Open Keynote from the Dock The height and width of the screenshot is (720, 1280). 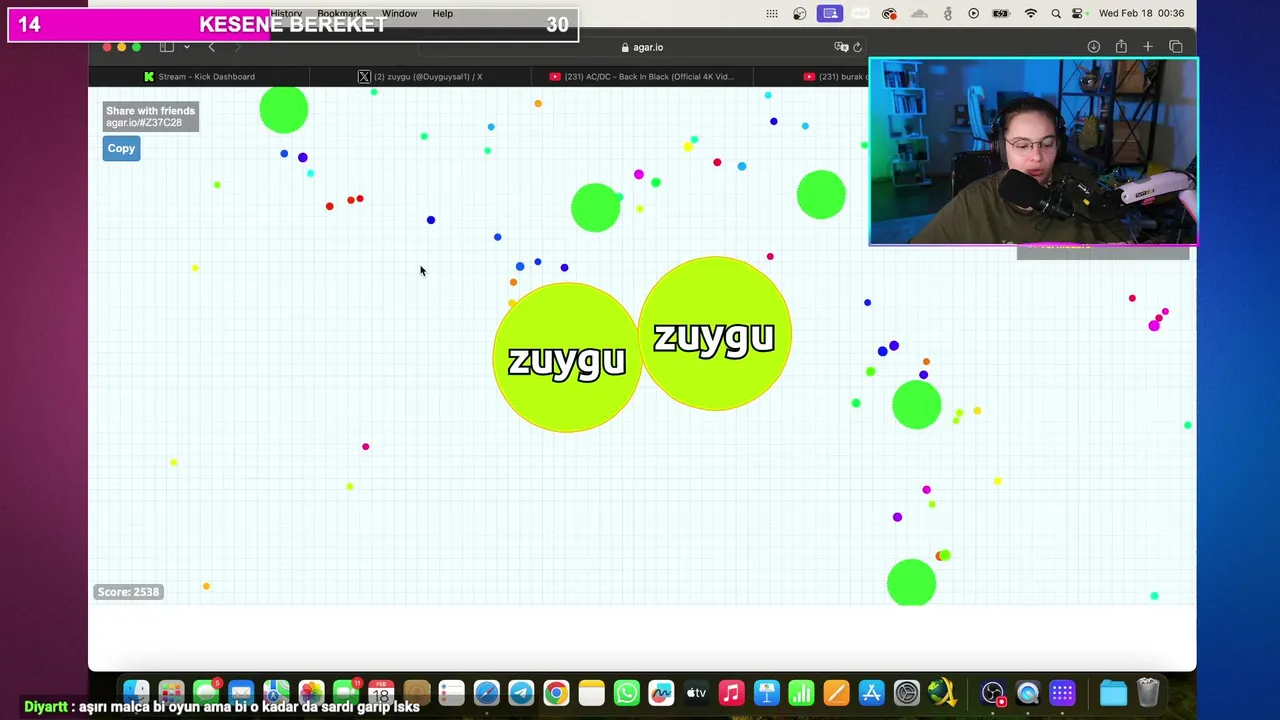(766, 692)
